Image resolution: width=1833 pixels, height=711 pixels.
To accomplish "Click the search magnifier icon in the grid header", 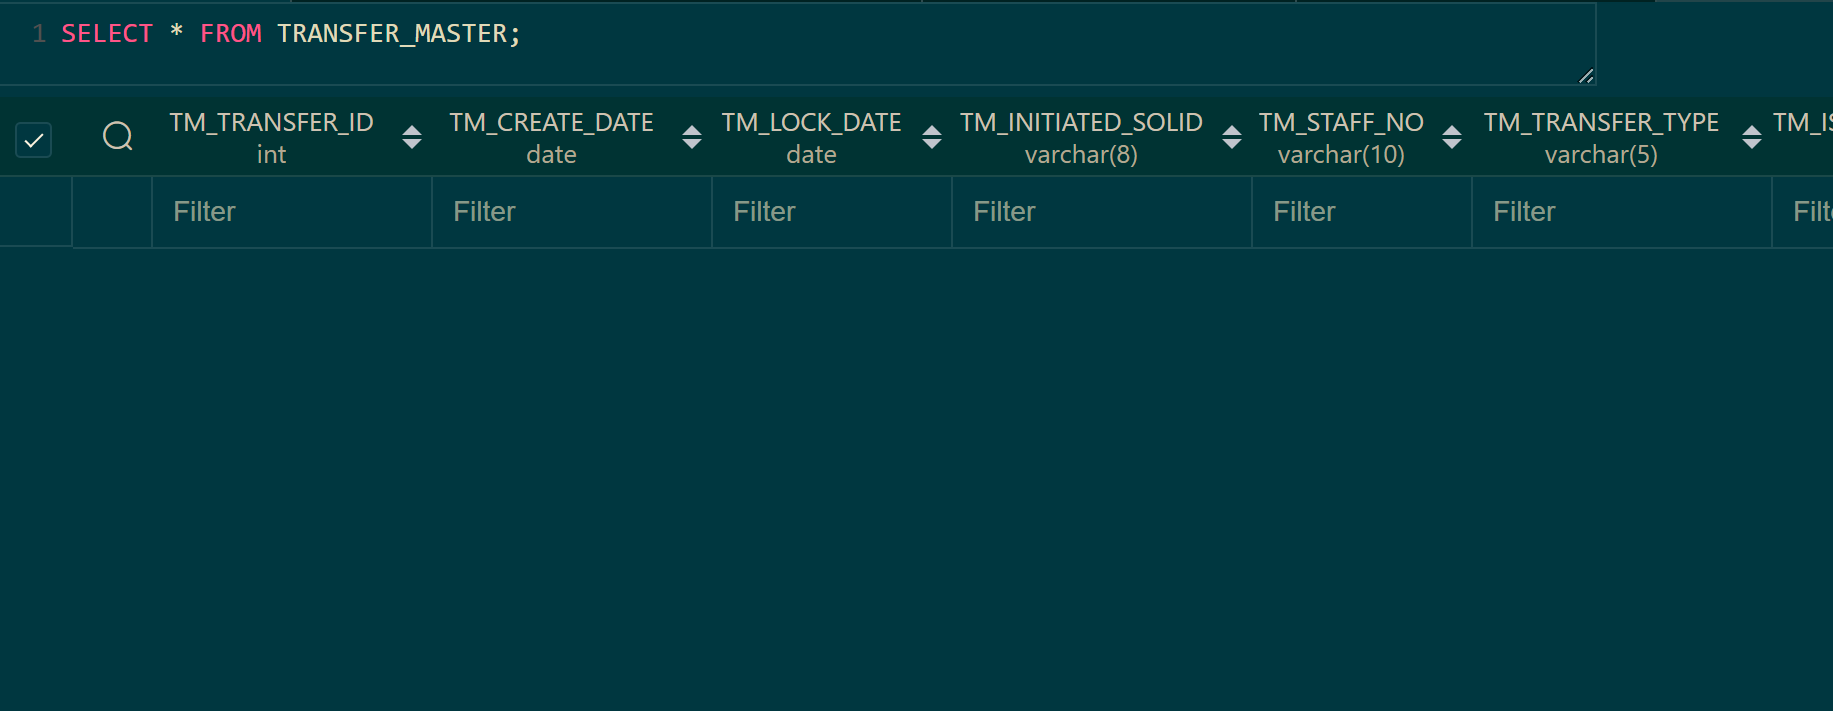I will 117,137.
